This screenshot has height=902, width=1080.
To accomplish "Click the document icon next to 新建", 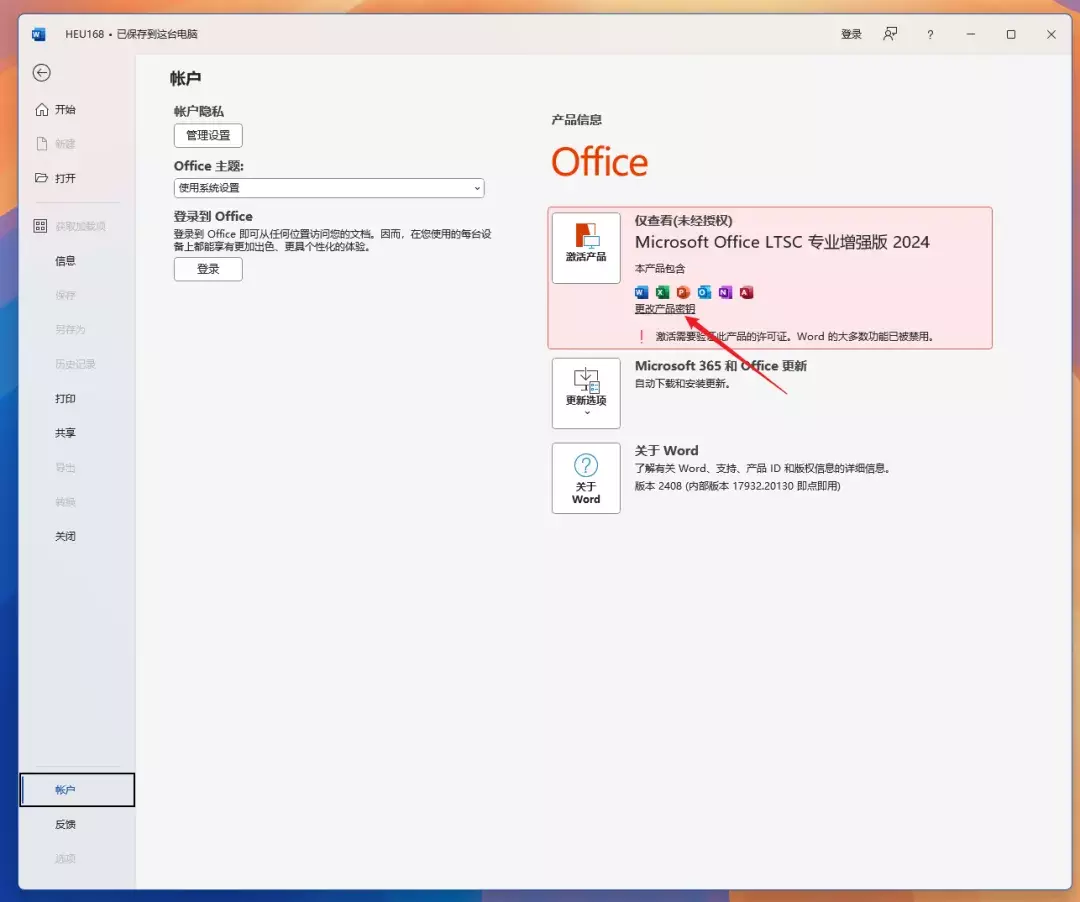I will click(x=42, y=143).
